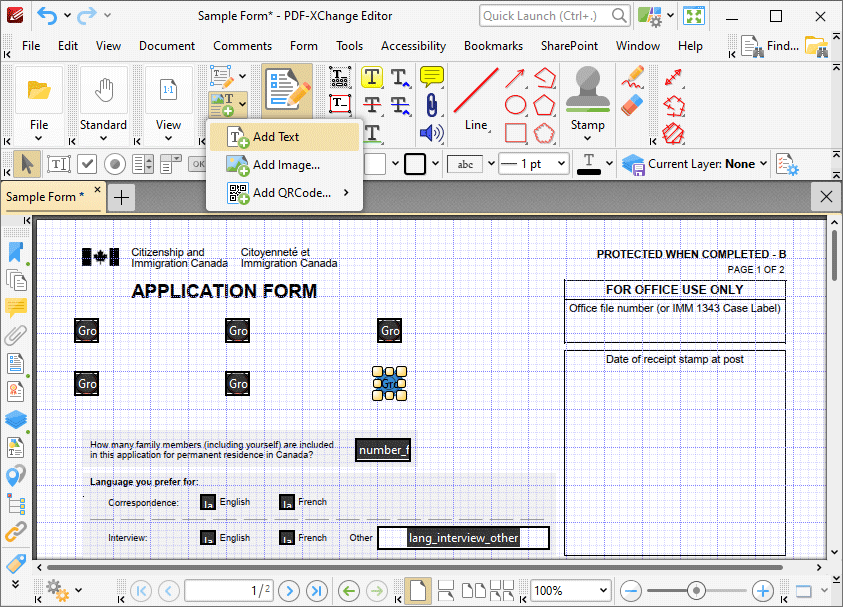Select the Oval shape tool
843x607 pixels.
pos(515,105)
